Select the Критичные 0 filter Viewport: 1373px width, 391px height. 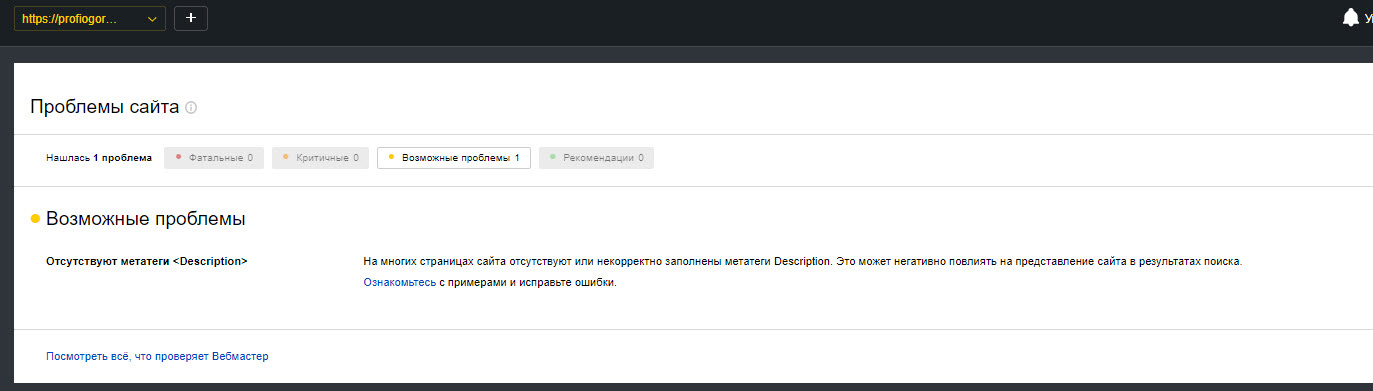coord(320,158)
